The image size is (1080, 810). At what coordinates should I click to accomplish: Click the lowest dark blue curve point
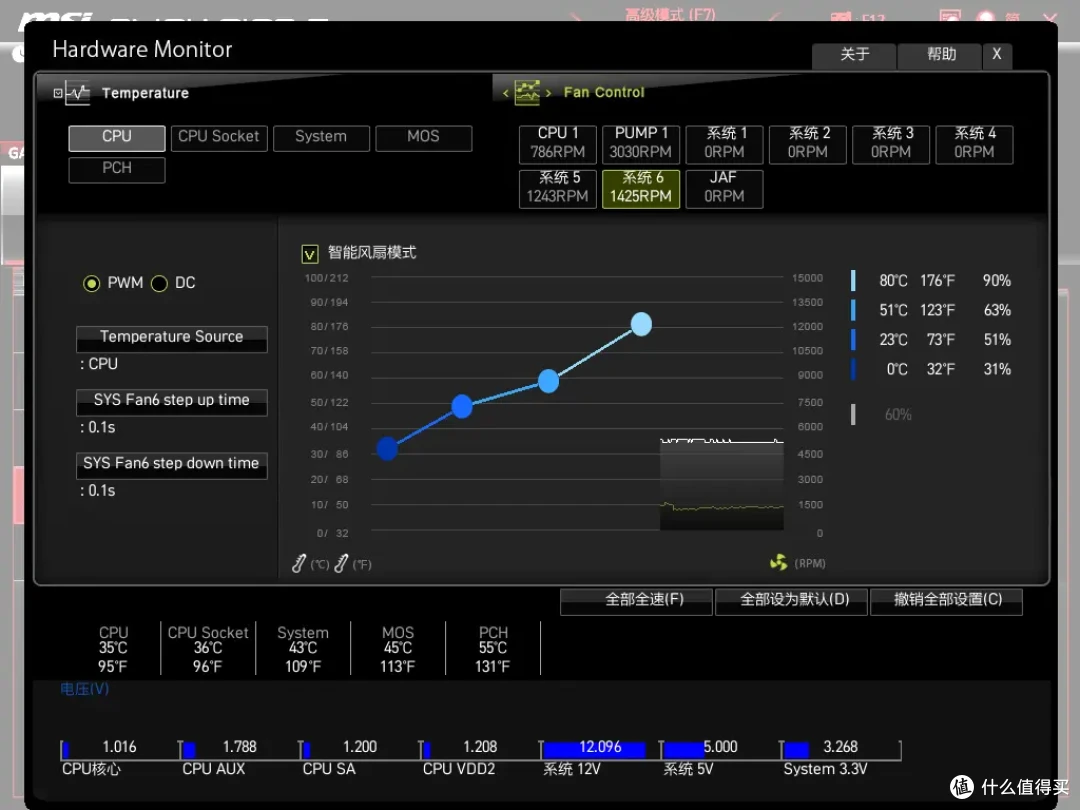point(387,448)
